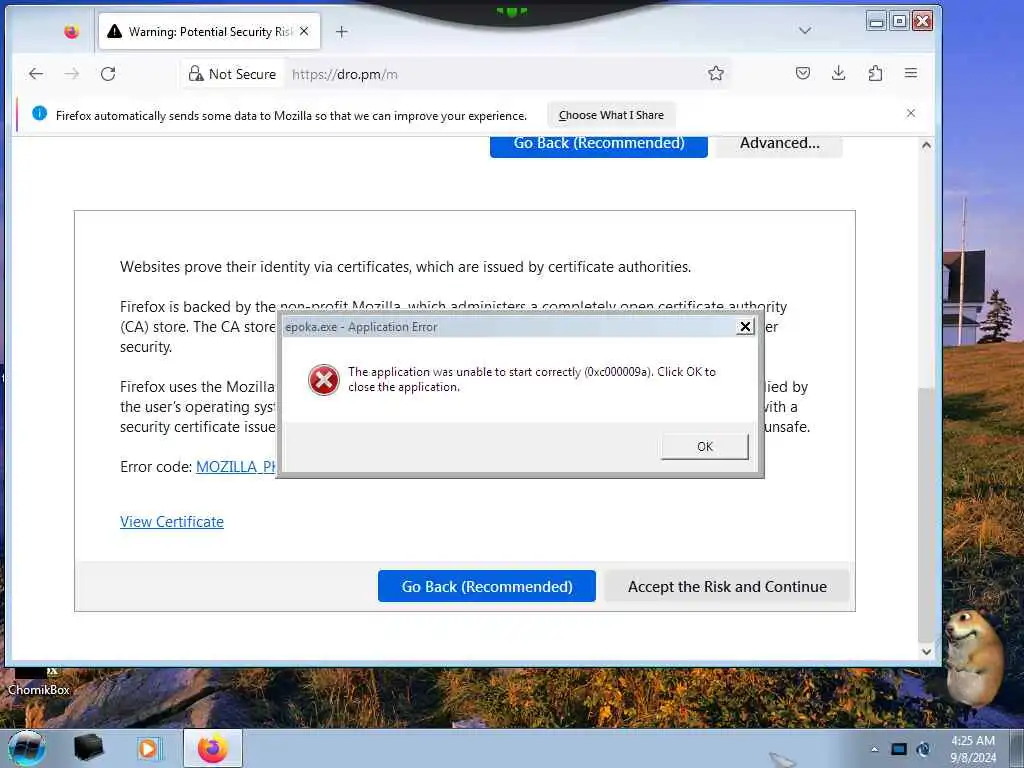
Task: Go back one page in Firefox
Action: click(x=36, y=74)
